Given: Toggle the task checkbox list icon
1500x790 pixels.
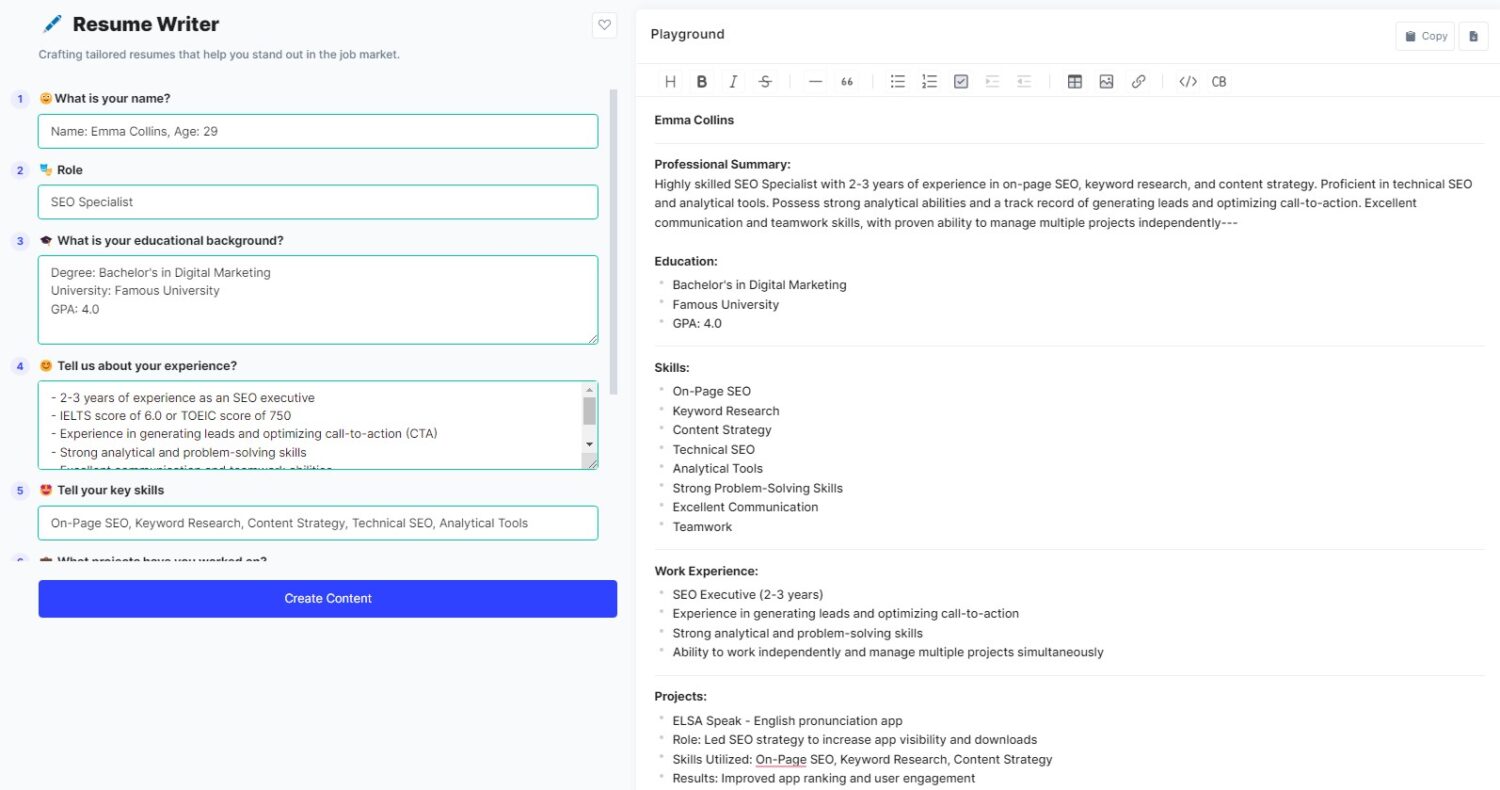Looking at the screenshot, I should [961, 82].
